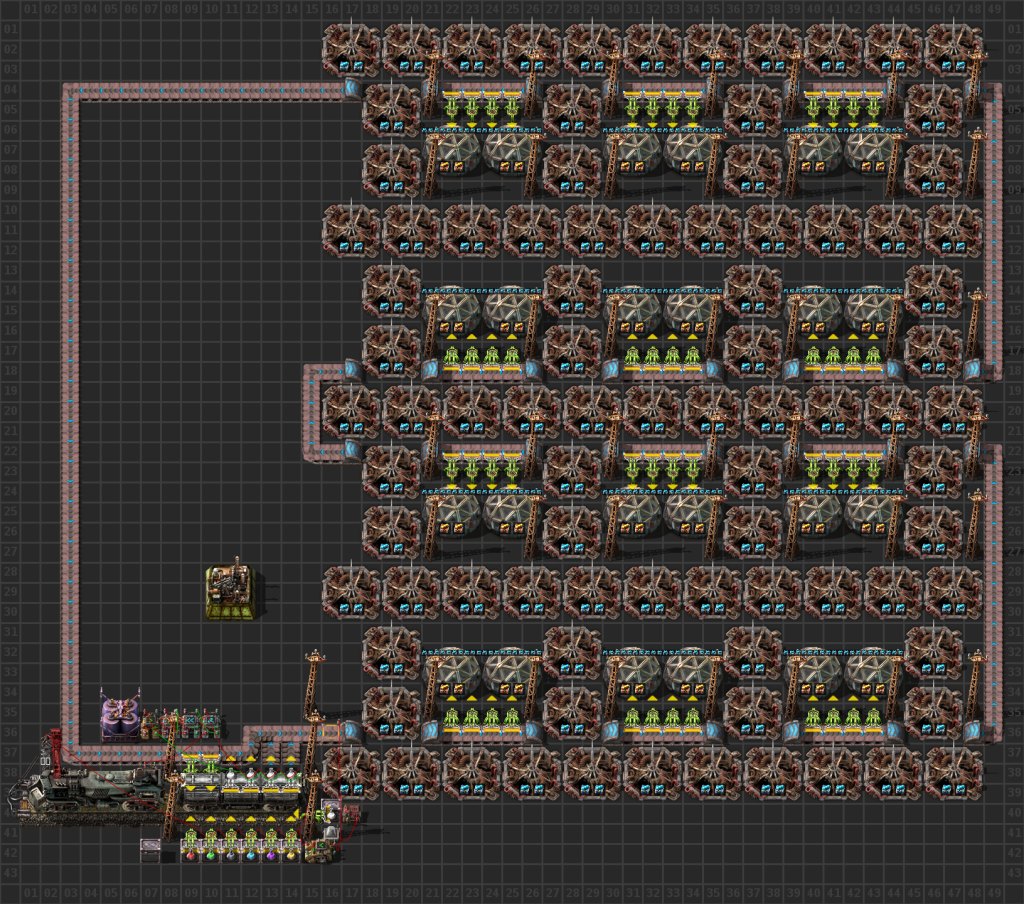Select the fourth green inserter in the top-left cluster
Viewport: 1024px width, 904px height.
pos(512,108)
